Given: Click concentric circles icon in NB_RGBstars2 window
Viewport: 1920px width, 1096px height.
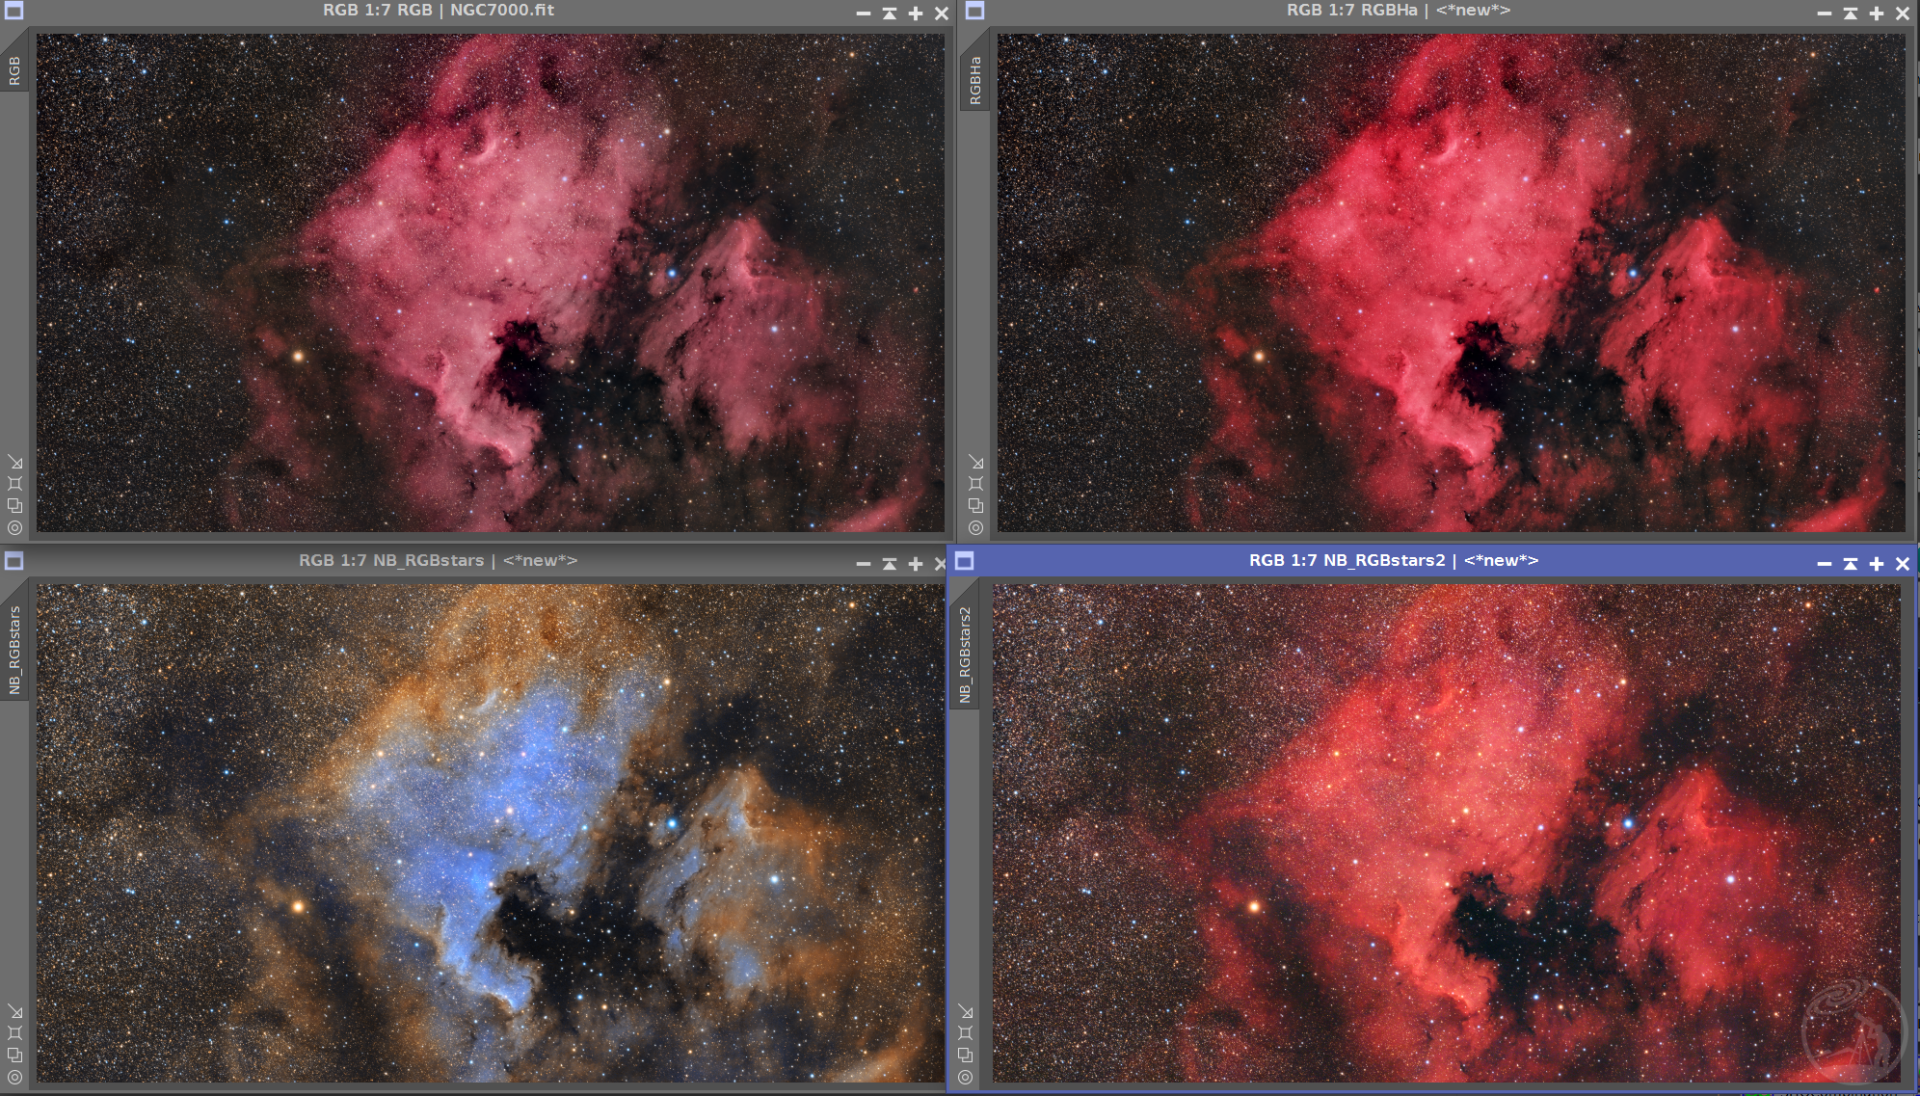Looking at the screenshot, I should coord(965,1077).
